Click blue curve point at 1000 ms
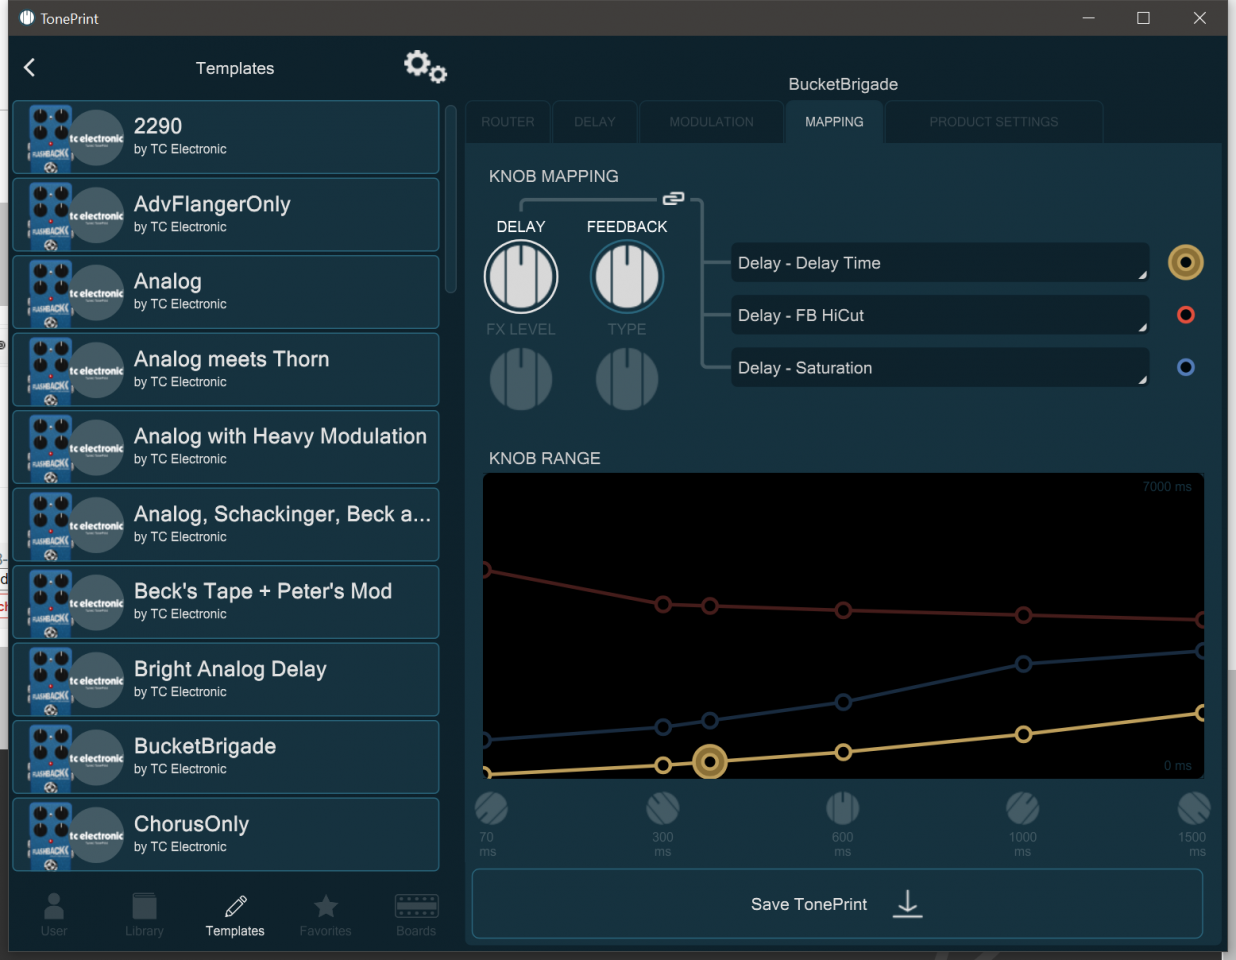Screen dimensions: 1236x960 [x=1023, y=663]
